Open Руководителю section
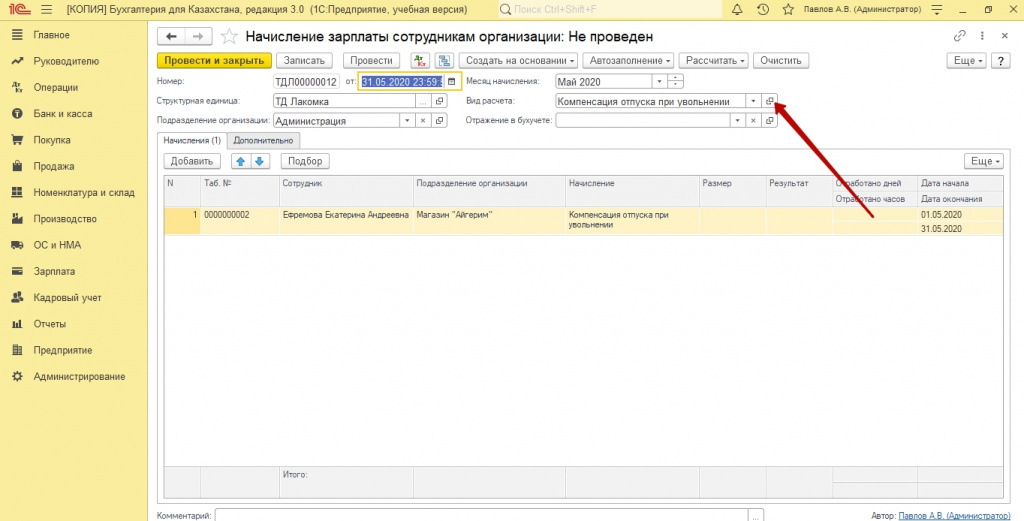 (x=66, y=61)
